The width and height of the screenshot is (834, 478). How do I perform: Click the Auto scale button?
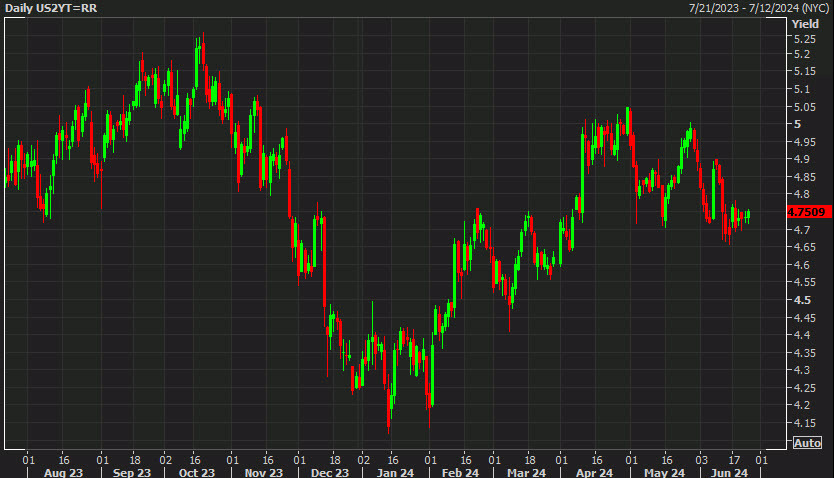point(807,442)
